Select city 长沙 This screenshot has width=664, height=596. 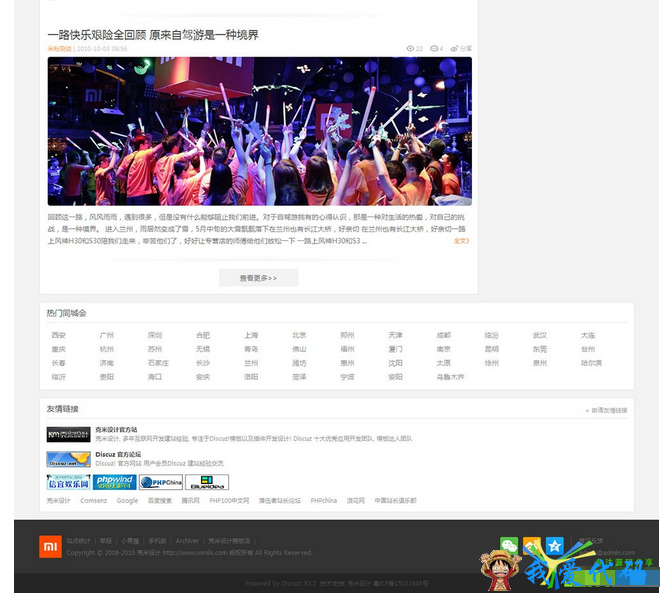pos(203,363)
